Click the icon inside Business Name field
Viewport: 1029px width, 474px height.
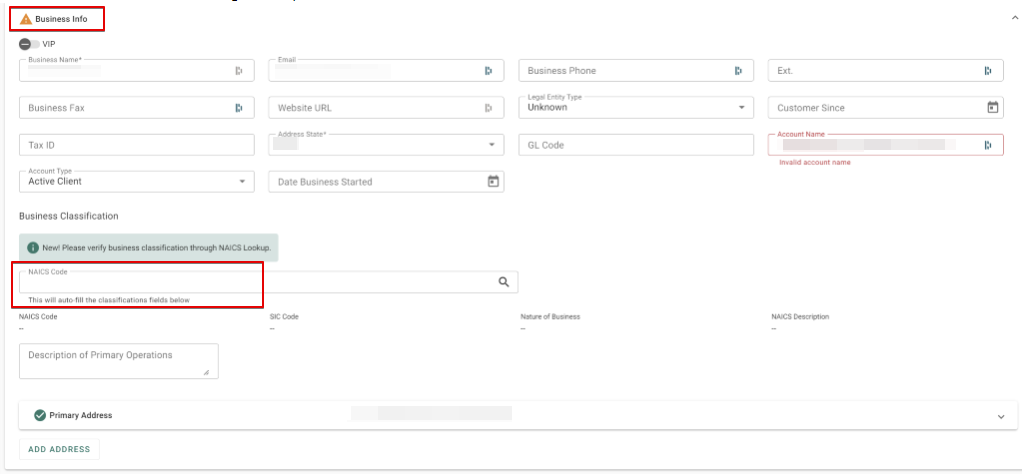point(239,71)
